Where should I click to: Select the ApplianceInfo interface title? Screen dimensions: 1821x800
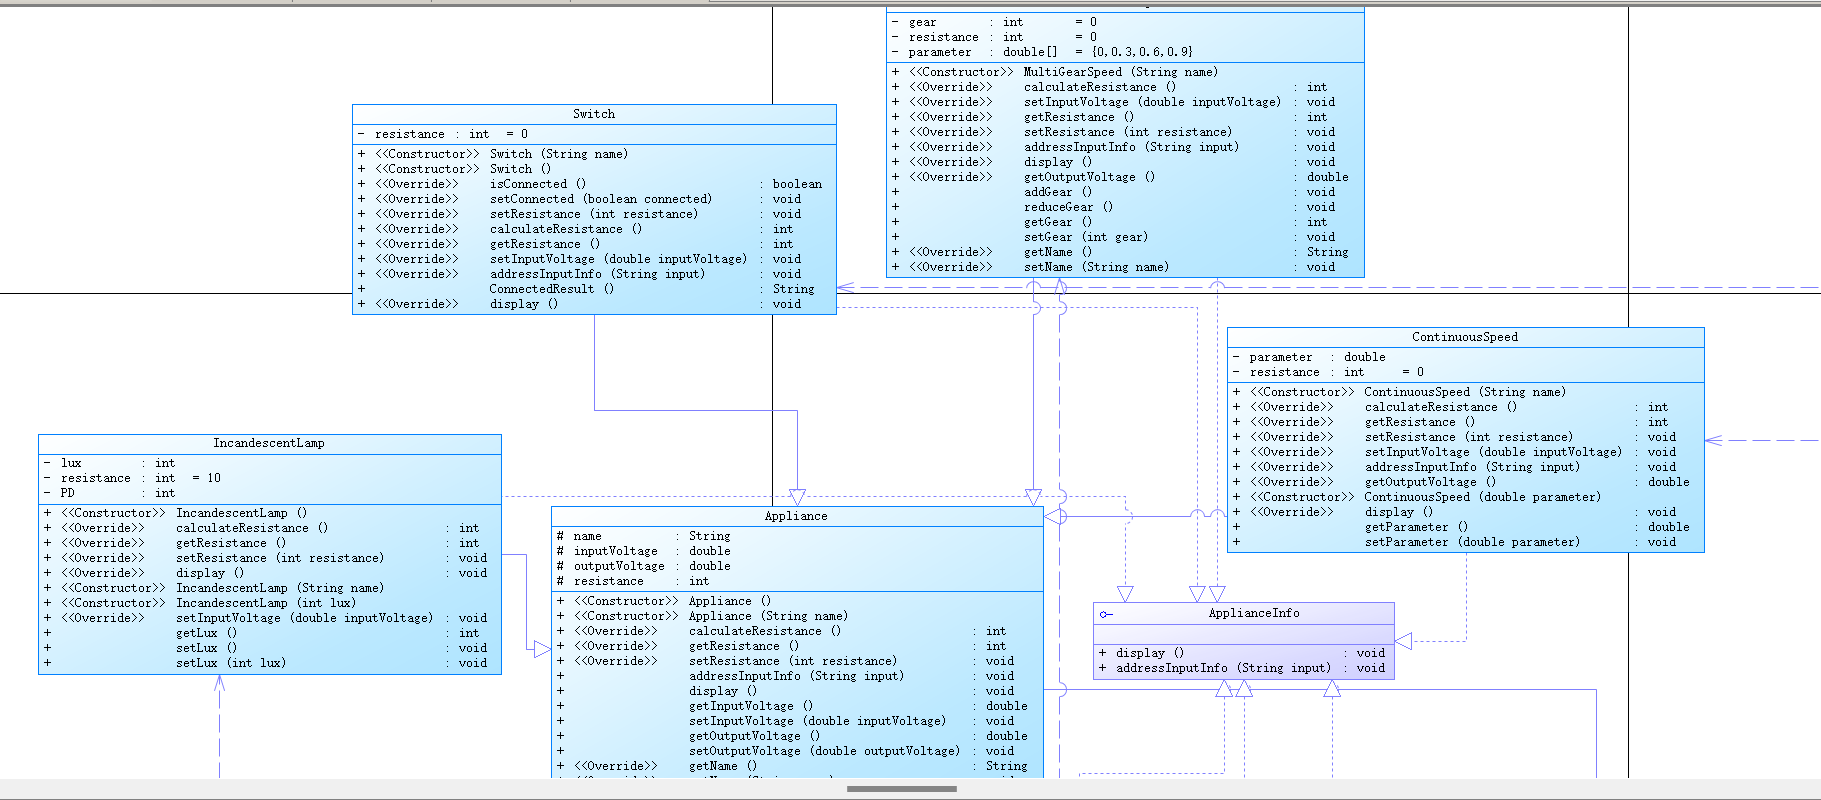pos(1254,613)
